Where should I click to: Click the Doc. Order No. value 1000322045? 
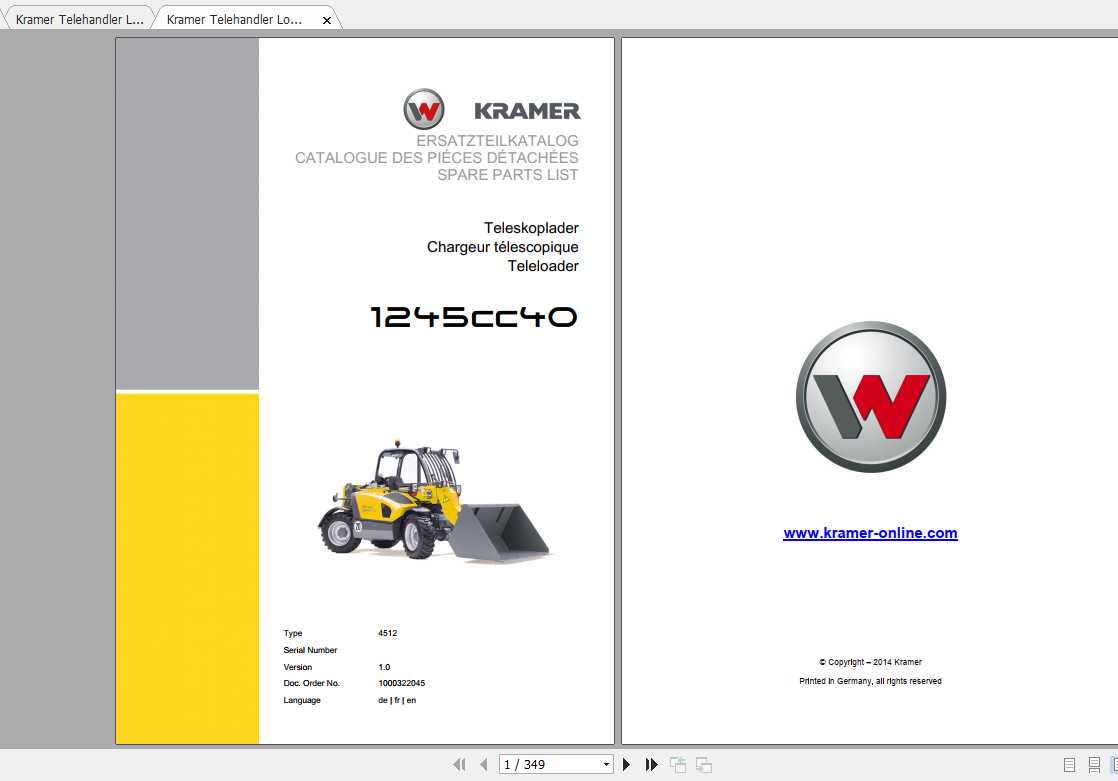(401, 683)
